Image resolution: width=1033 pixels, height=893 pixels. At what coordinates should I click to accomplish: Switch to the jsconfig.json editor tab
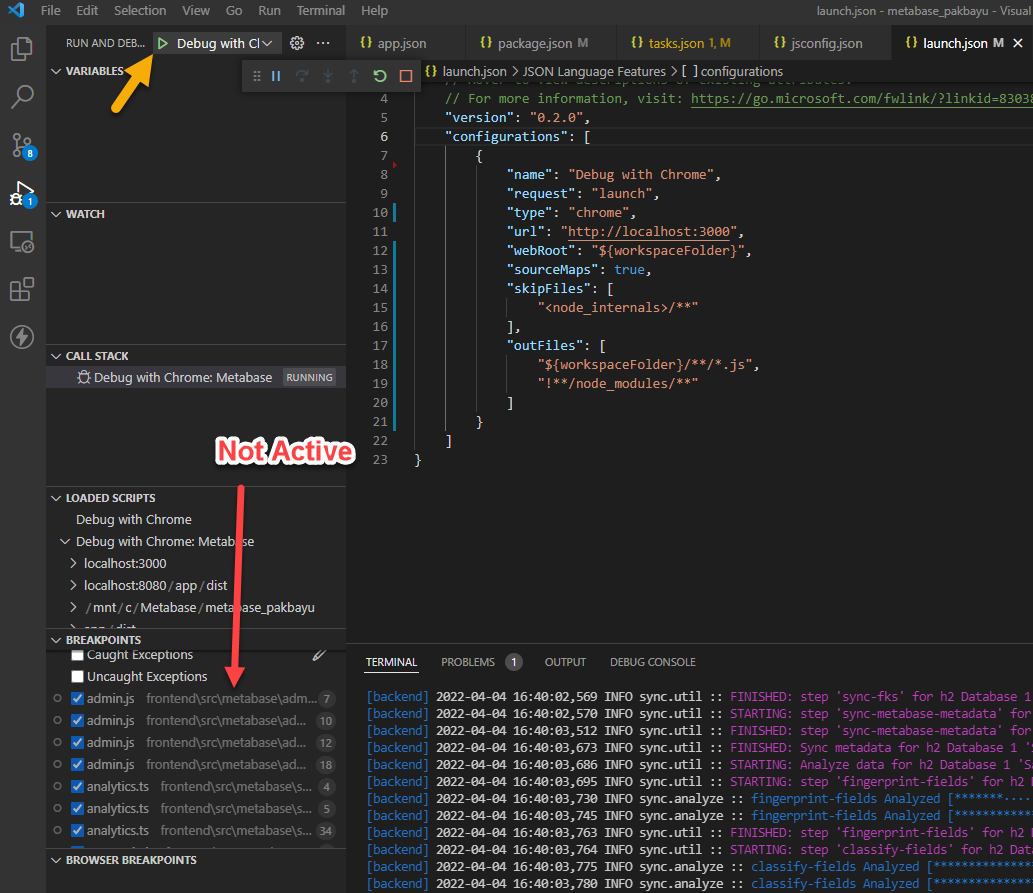pos(826,43)
